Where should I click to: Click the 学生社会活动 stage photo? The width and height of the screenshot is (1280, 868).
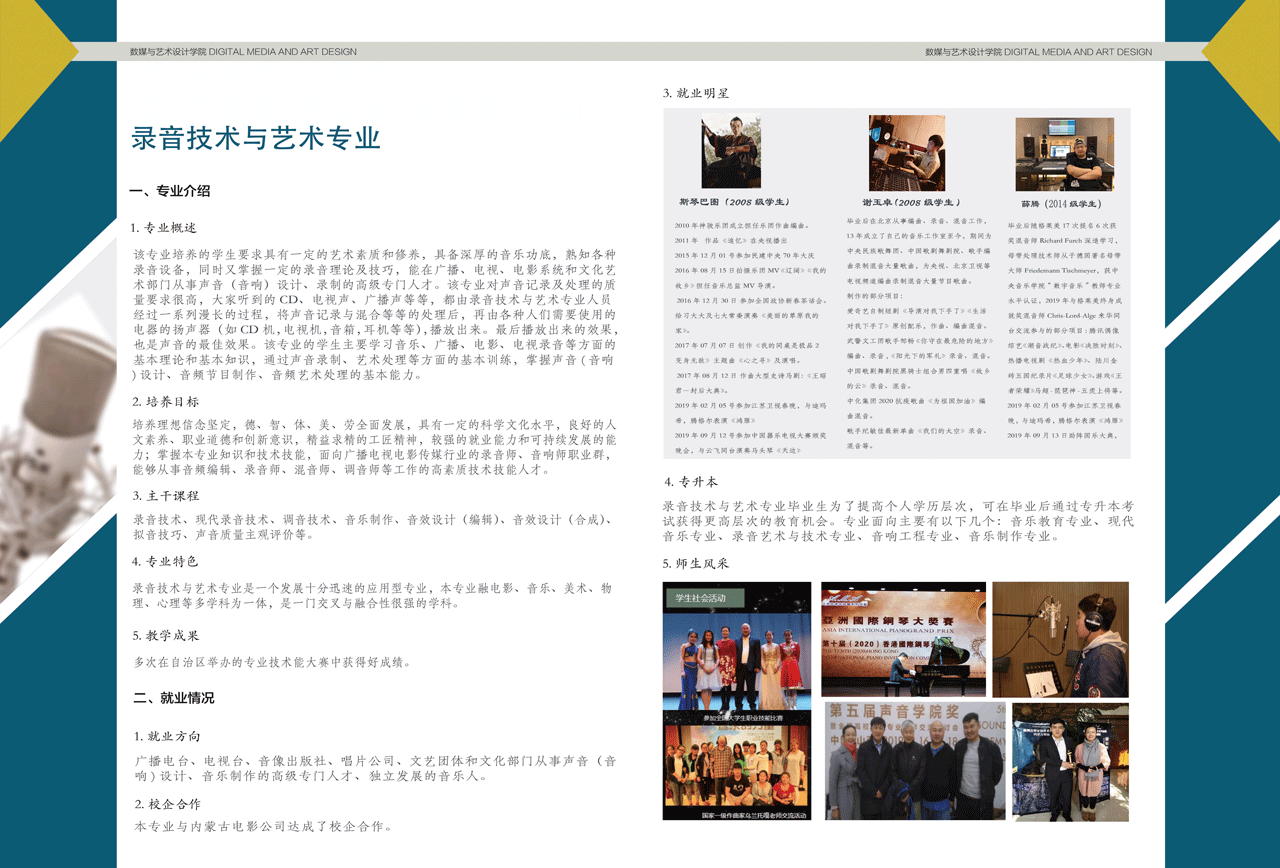[737, 646]
